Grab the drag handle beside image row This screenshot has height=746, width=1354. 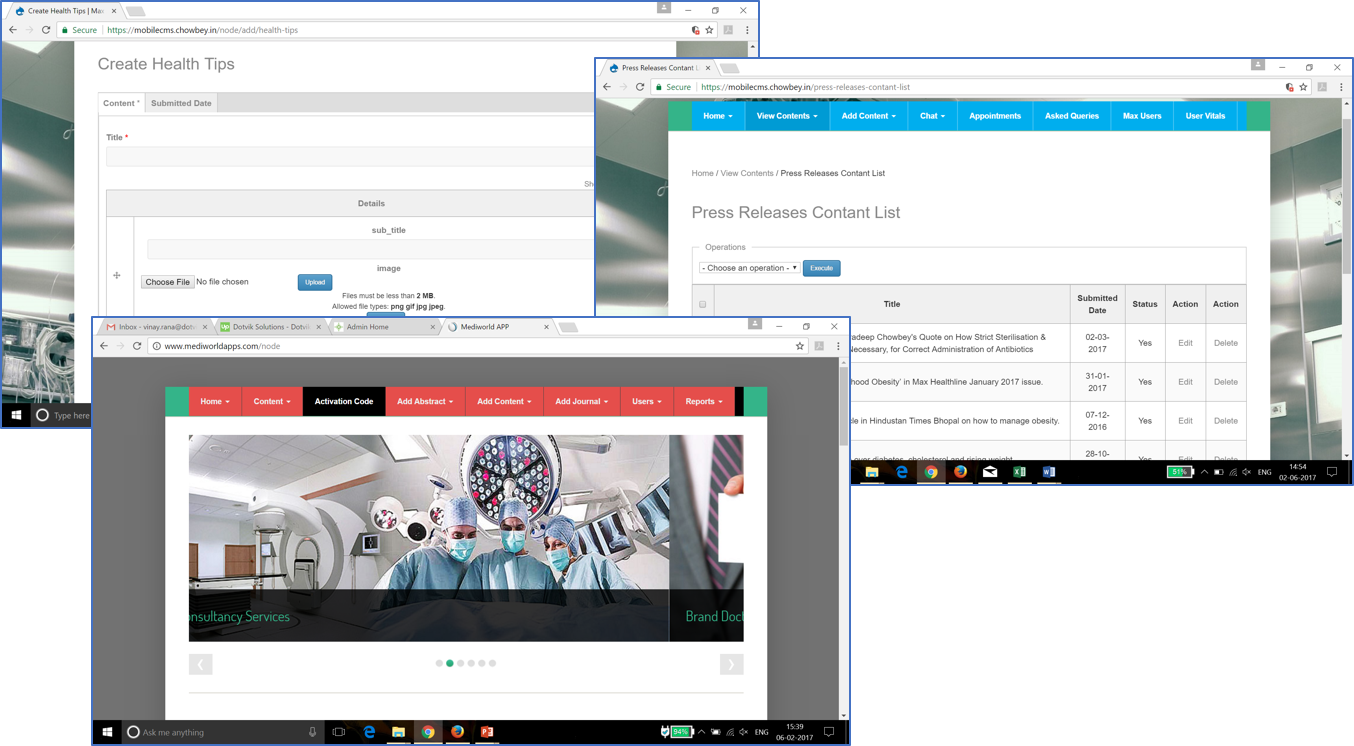(x=117, y=275)
